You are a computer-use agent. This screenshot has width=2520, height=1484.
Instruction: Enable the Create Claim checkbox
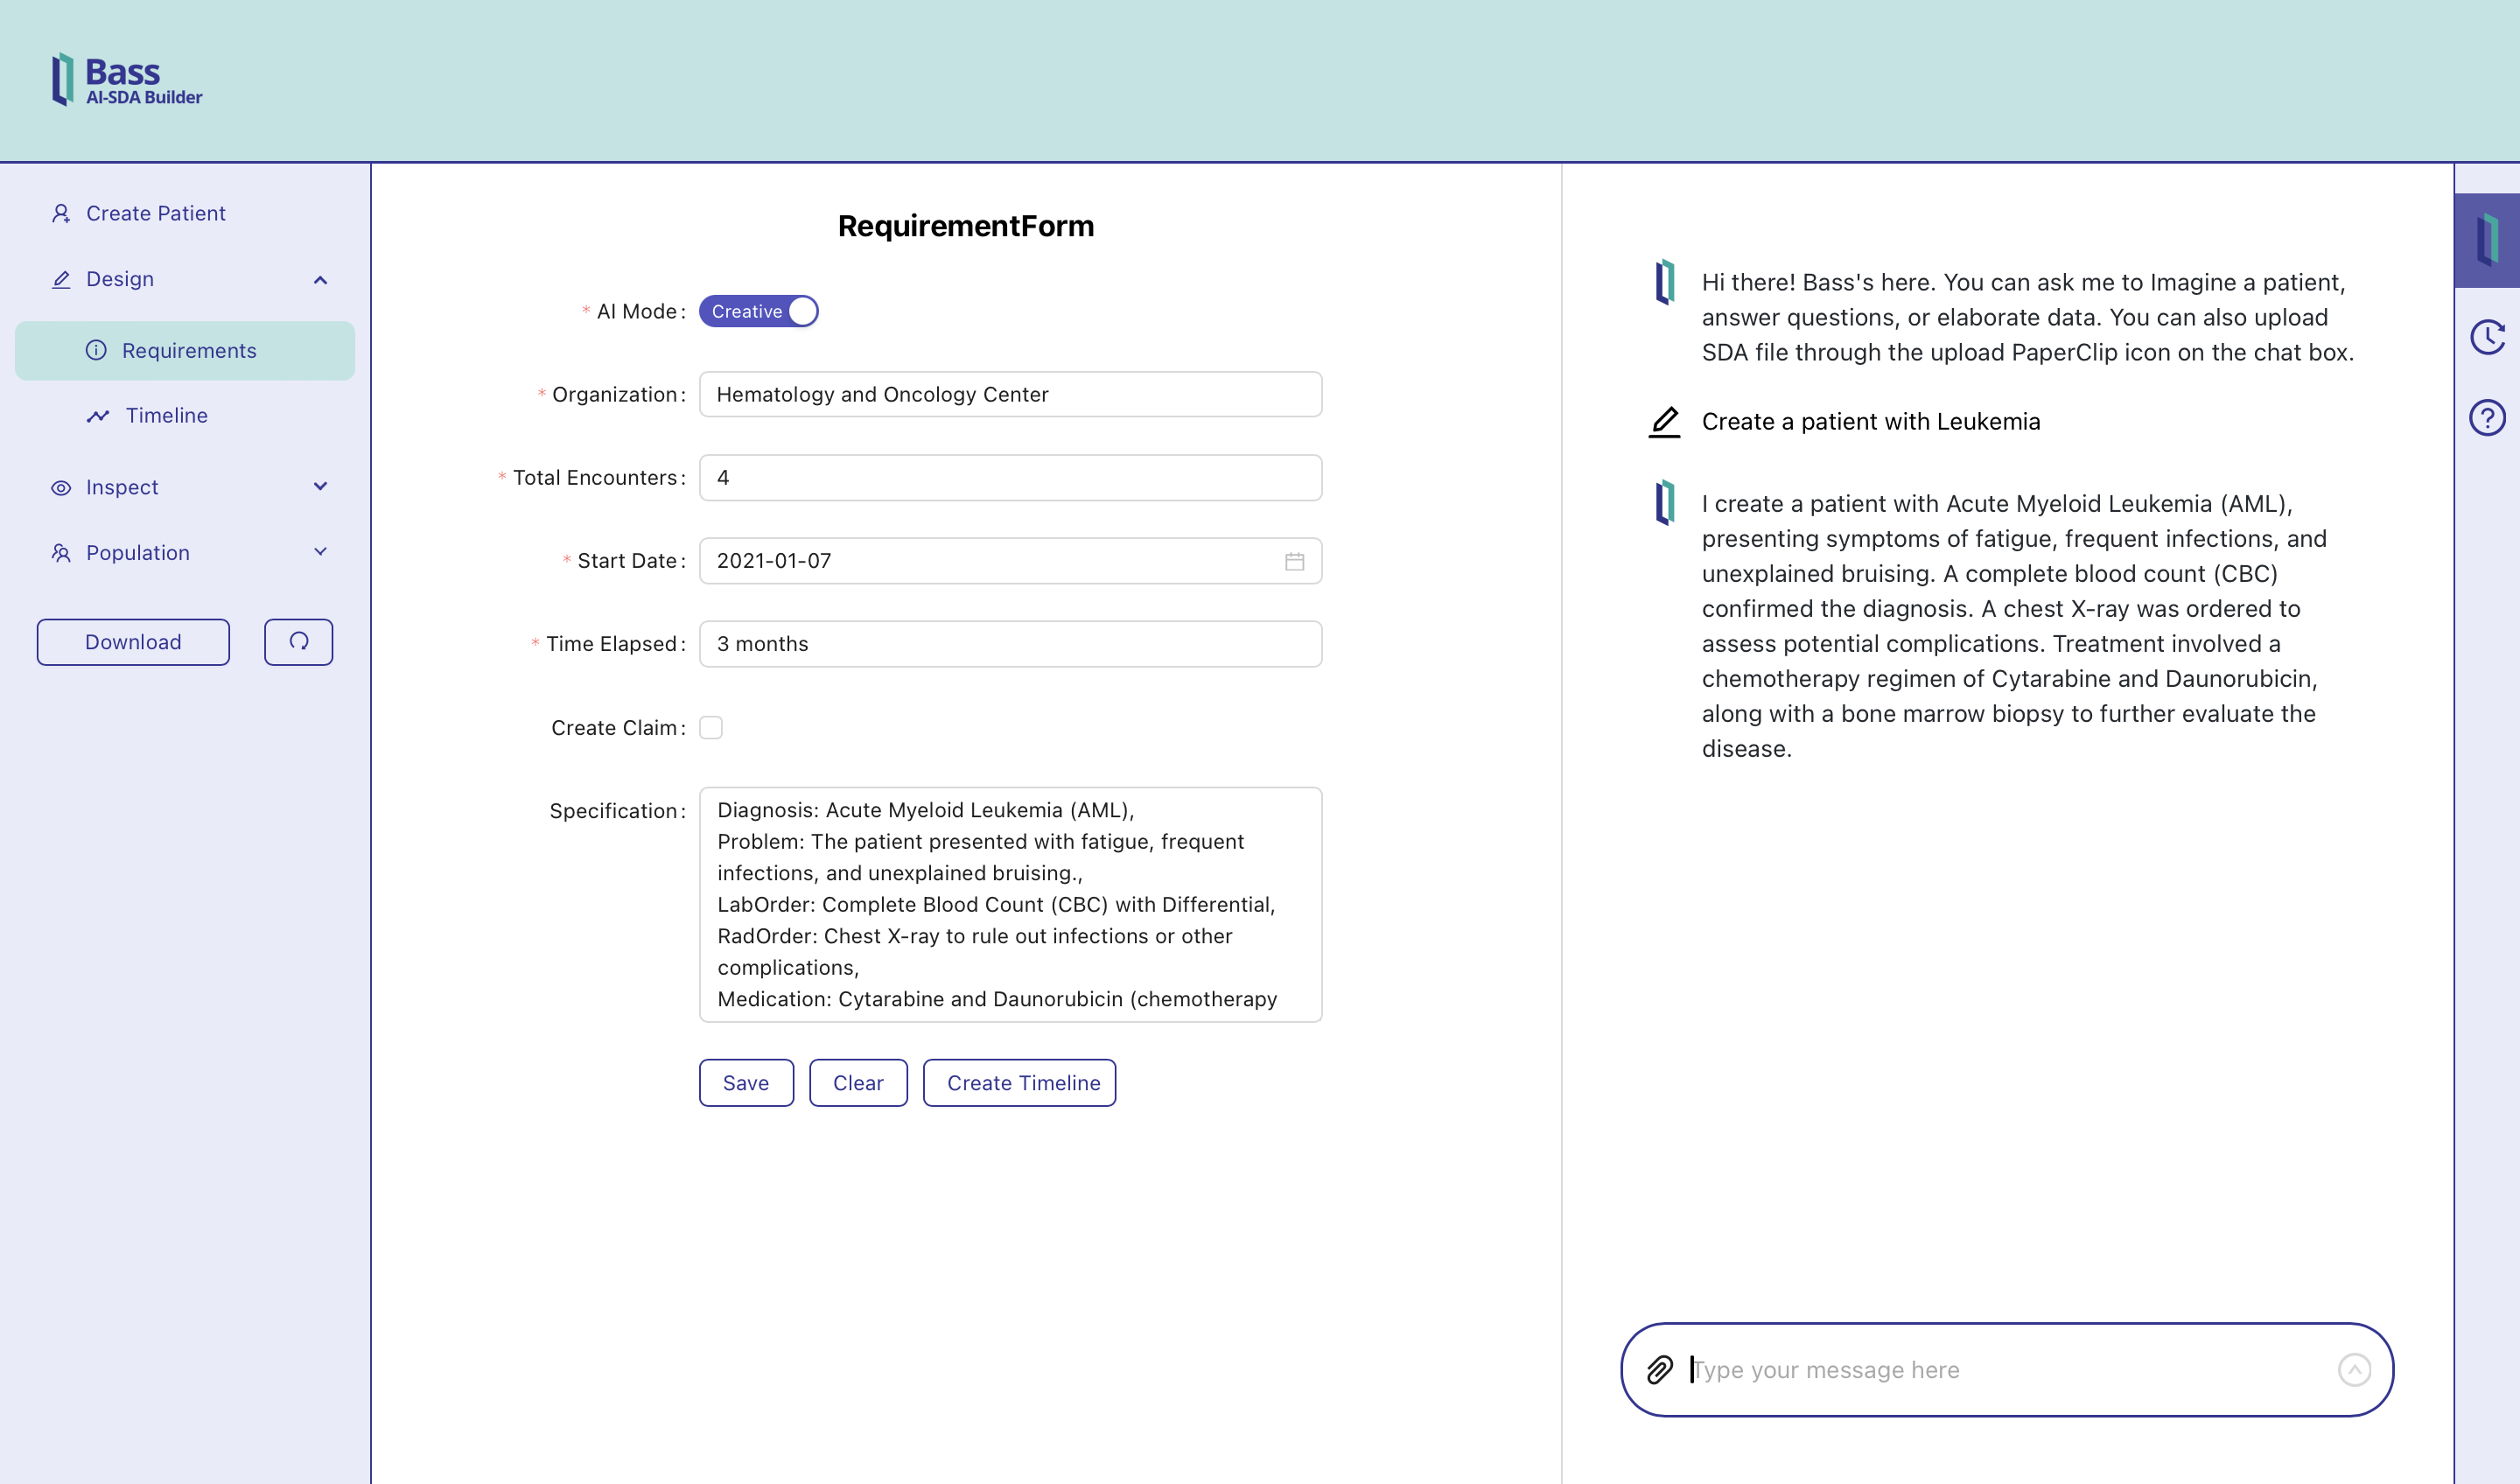[711, 726]
